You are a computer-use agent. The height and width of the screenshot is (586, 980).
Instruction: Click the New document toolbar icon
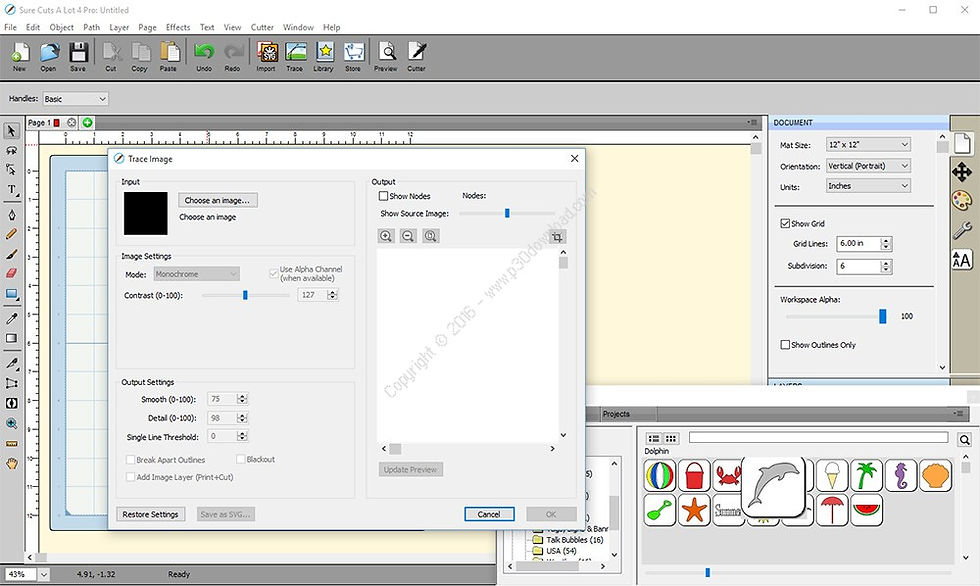pyautogui.click(x=19, y=57)
